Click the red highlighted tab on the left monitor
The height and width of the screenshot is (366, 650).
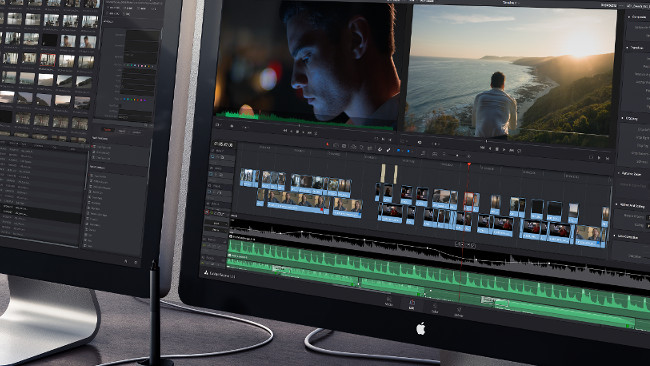[107, 129]
